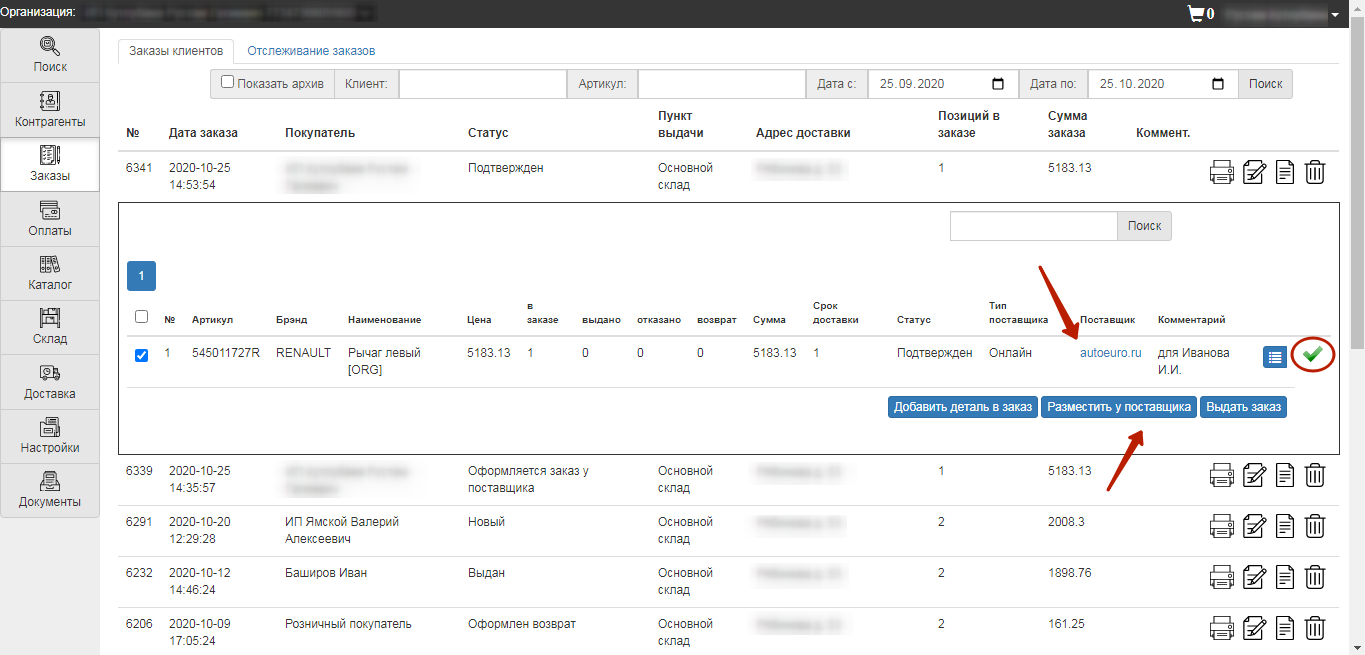Open the document icon for order 6339
Screen dimensions: 1365x655
1285,475
